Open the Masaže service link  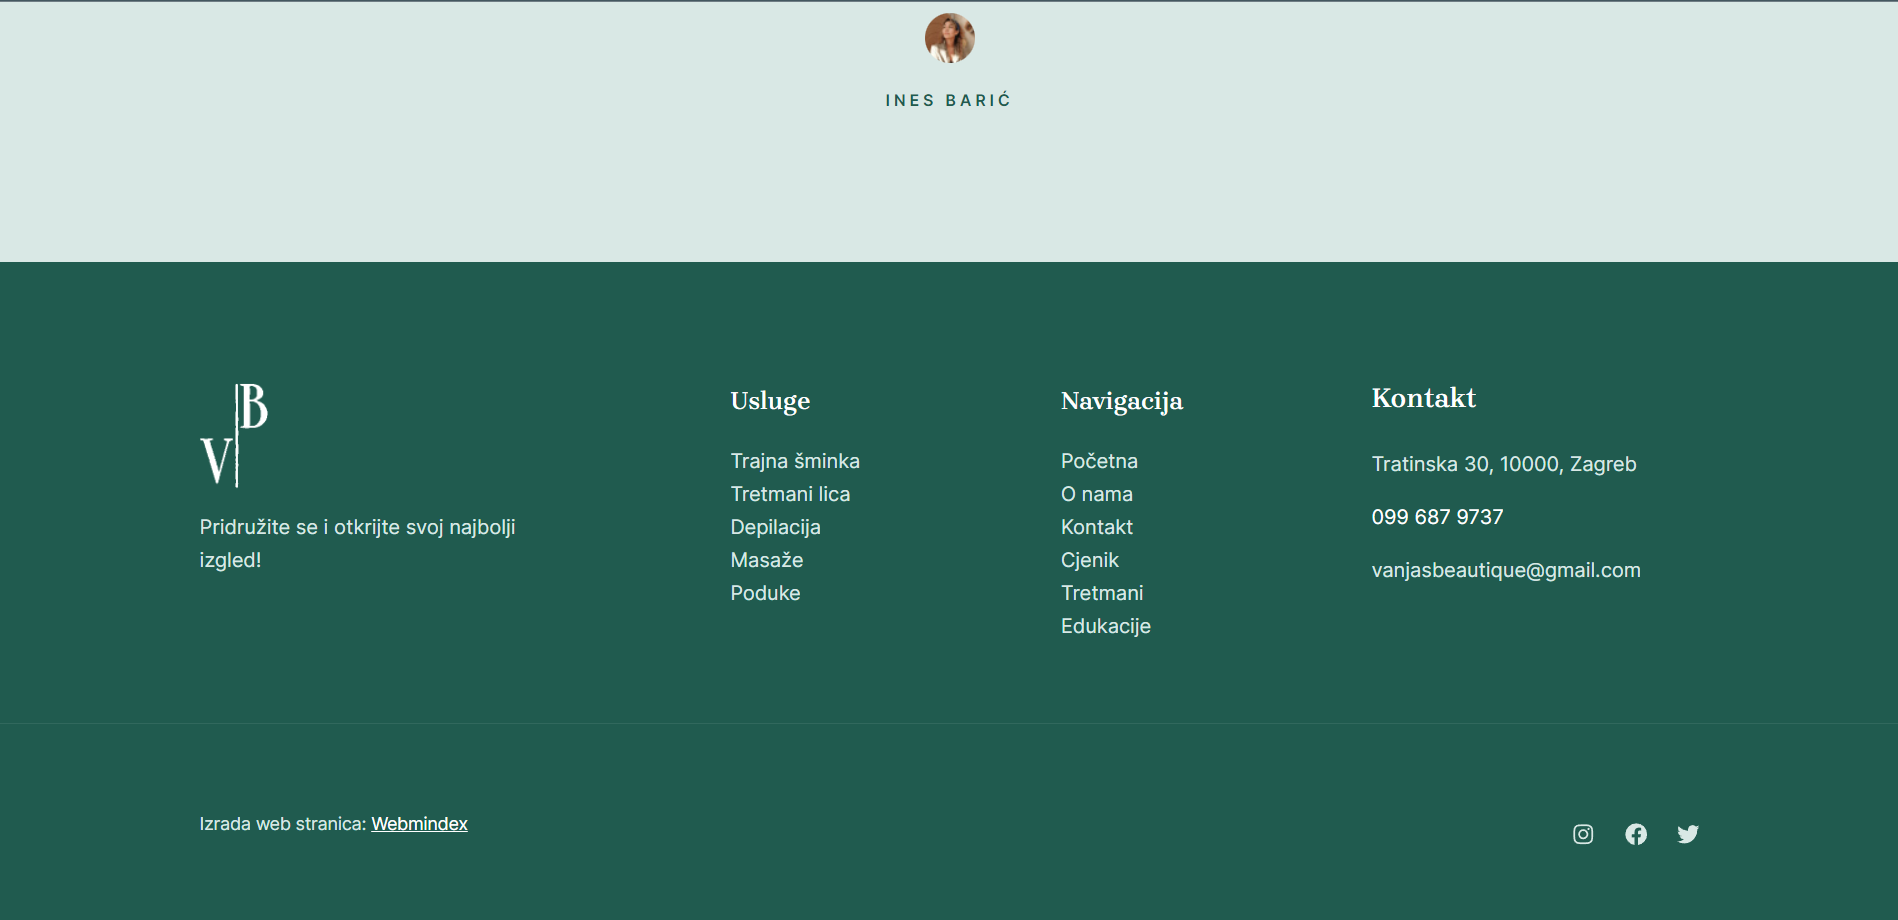click(x=767, y=560)
